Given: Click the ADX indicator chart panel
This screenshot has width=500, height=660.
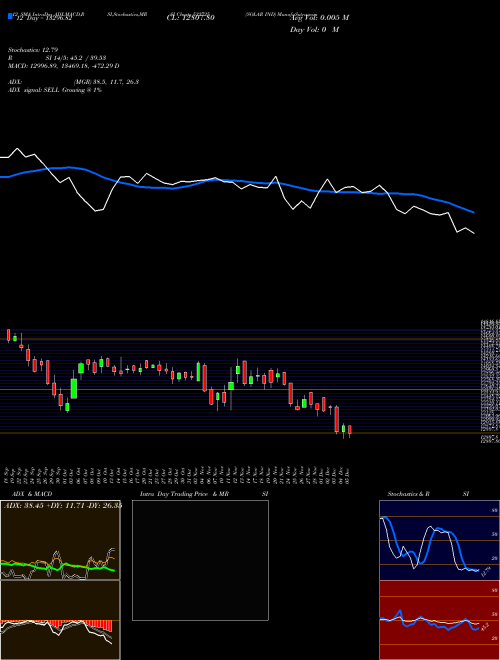Looking at the screenshot, I should click(x=60, y=540).
